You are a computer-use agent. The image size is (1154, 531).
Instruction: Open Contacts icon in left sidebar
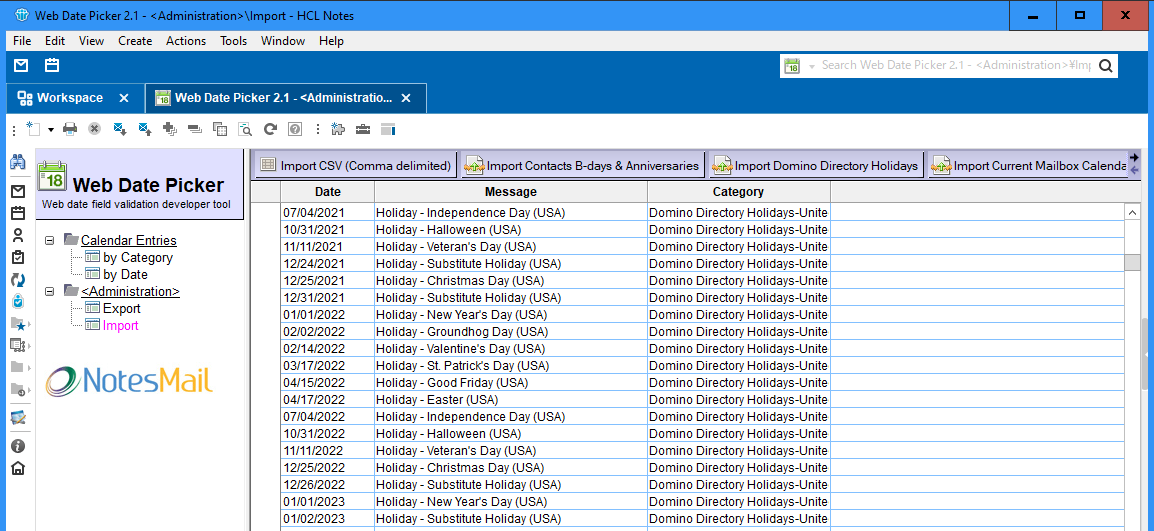click(17, 235)
